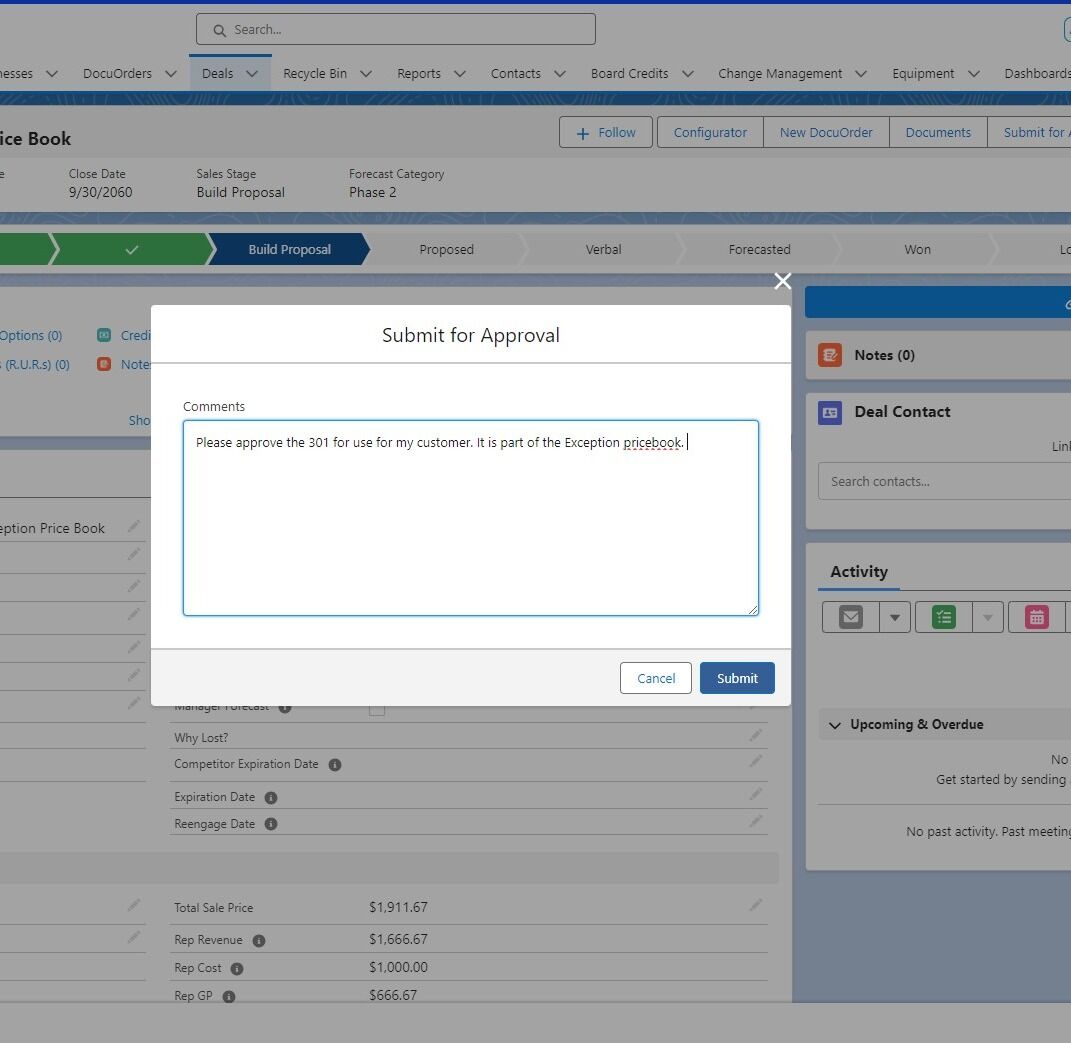Image resolution: width=1071 pixels, height=1043 pixels.
Task: Show info for Competitor Expiration Date
Action: [x=335, y=765]
